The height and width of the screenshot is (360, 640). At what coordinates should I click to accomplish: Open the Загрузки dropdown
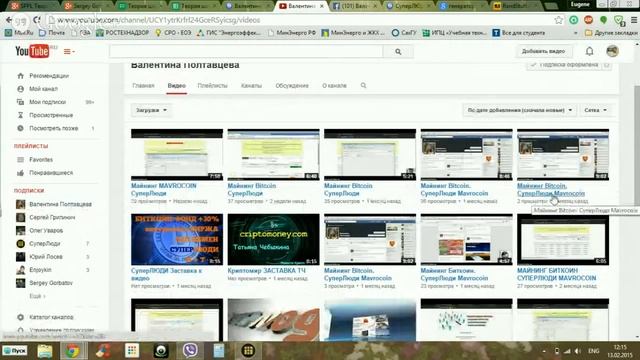click(x=151, y=110)
